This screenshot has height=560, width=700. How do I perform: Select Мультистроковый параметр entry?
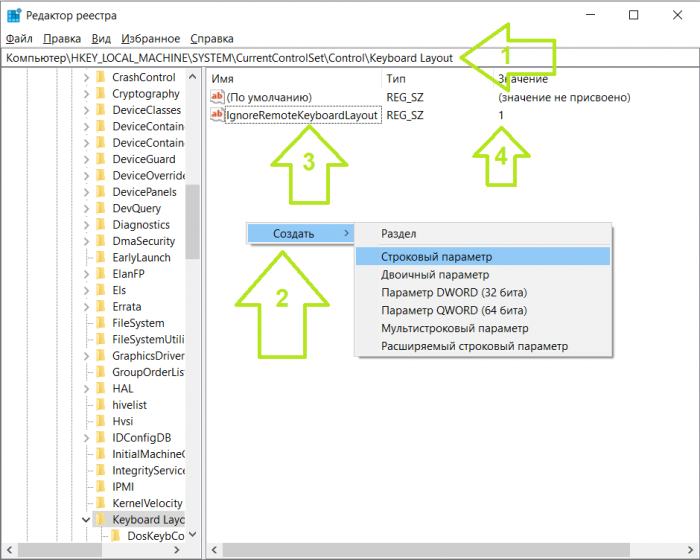[x=483, y=328]
